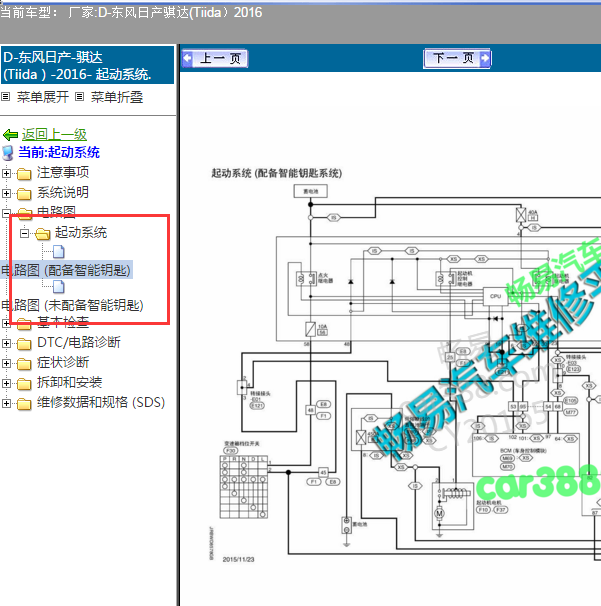Click the right arrow on 下一页 button
601x606 pixels.
485,59
